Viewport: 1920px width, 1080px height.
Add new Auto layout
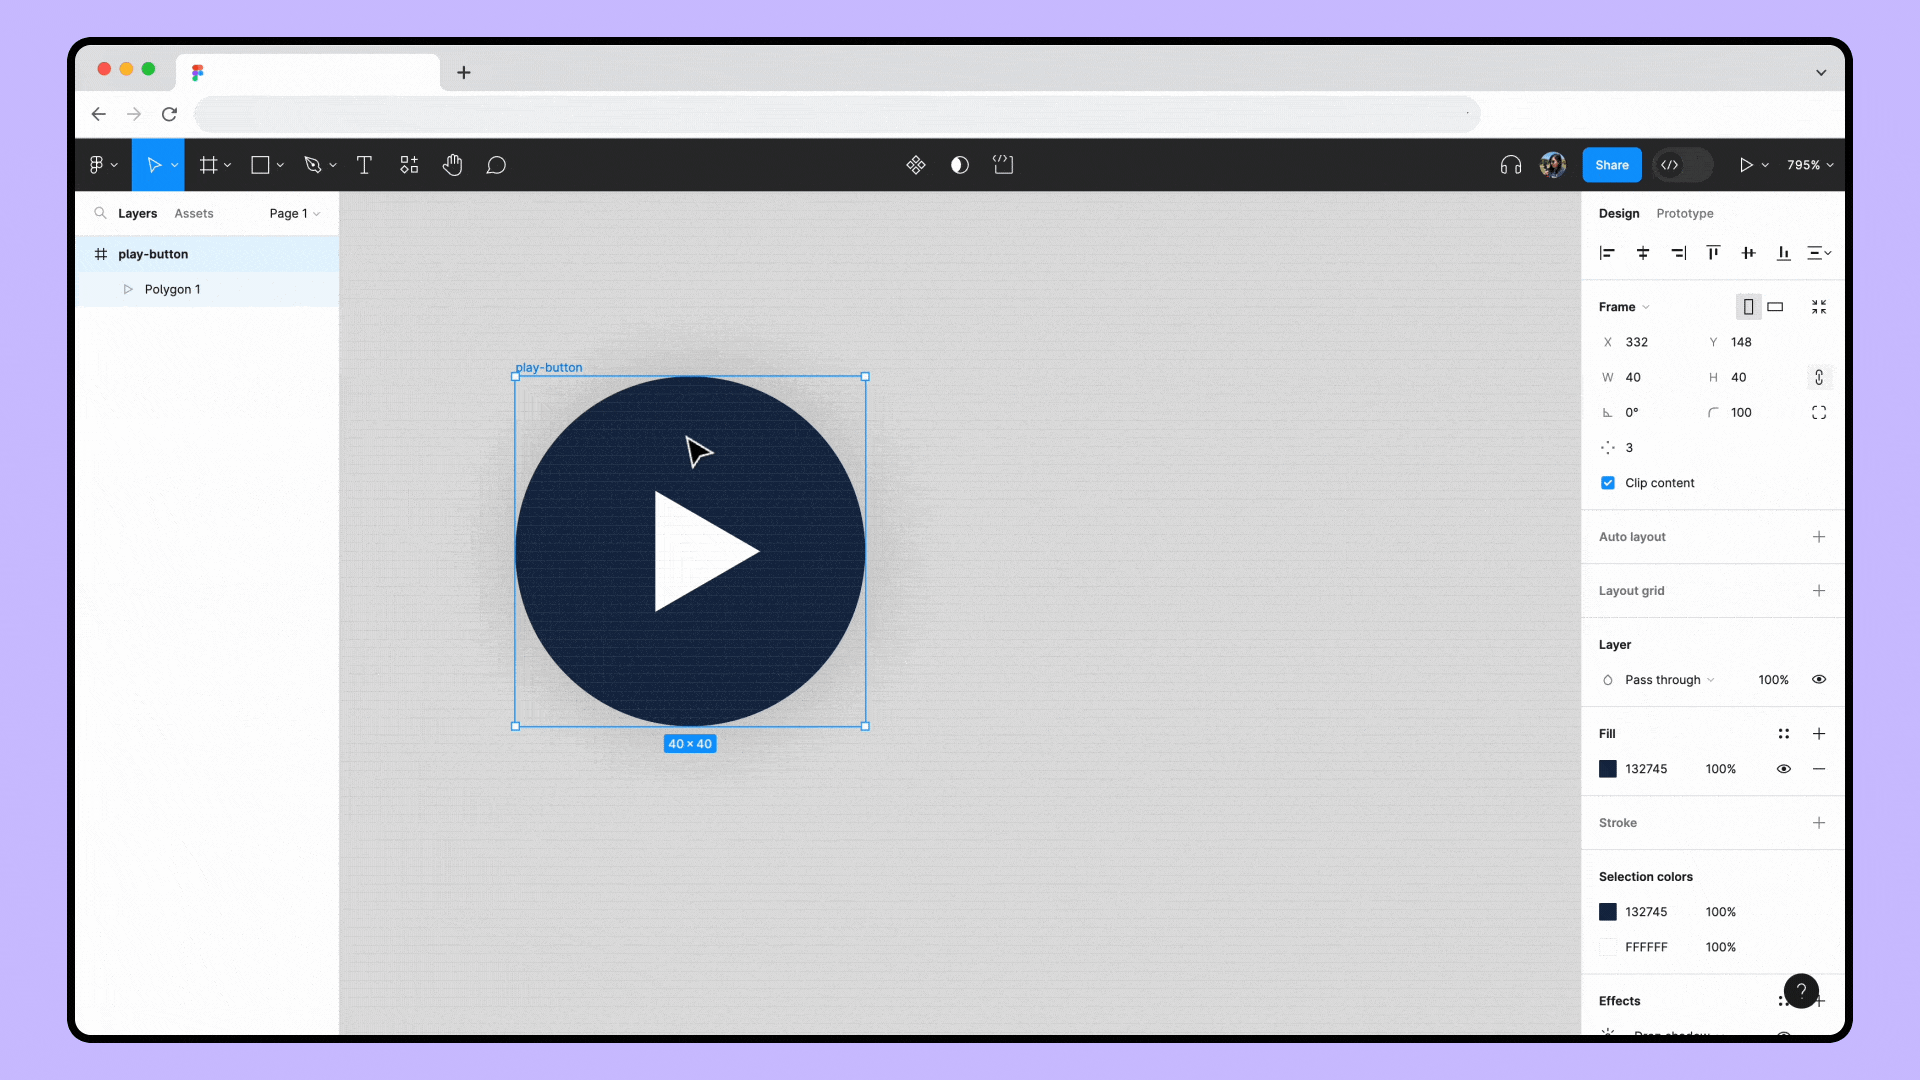pos(1818,537)
